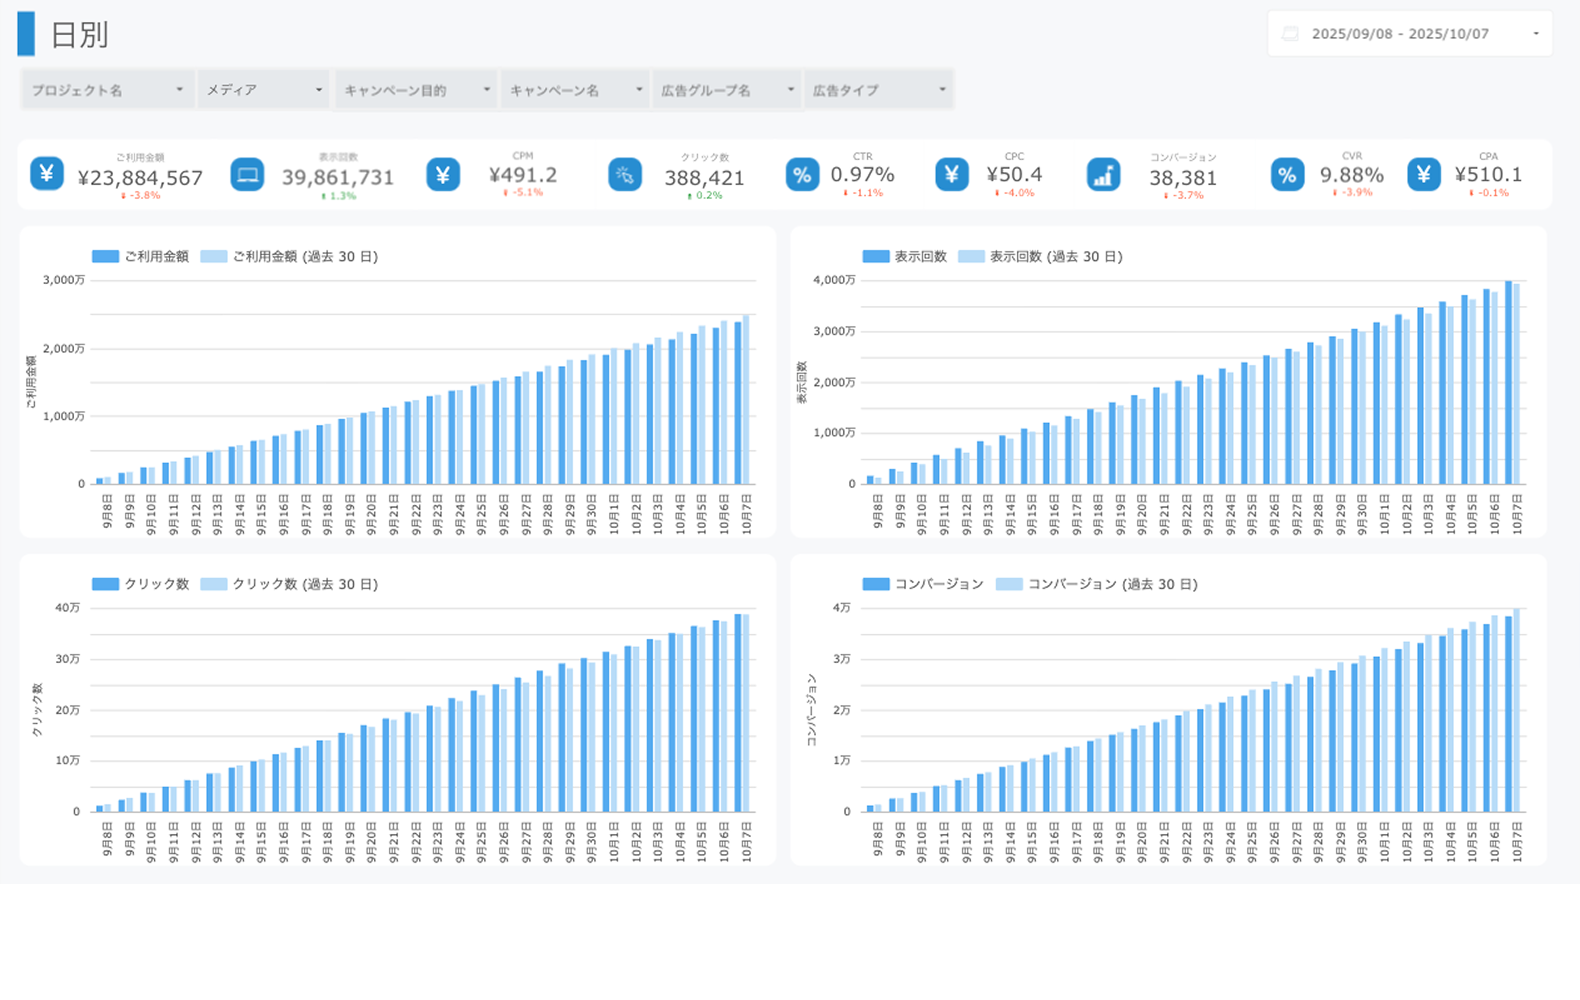Click the bar chart icon for コンバージョン
The height and width of the screenshot is (1000, 1580).
coord(1103,175)
